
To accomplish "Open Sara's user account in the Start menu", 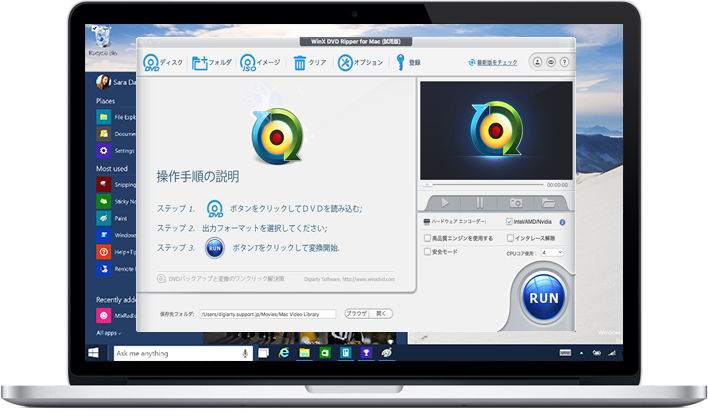I will tap(116, 82).
